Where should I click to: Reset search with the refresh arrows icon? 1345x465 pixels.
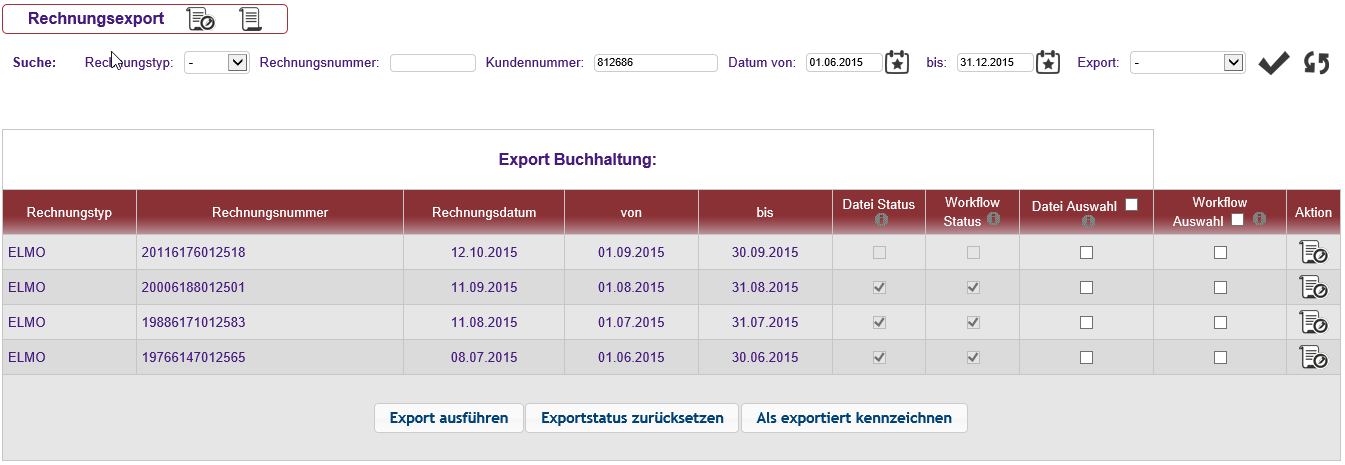coord(1317,63)
